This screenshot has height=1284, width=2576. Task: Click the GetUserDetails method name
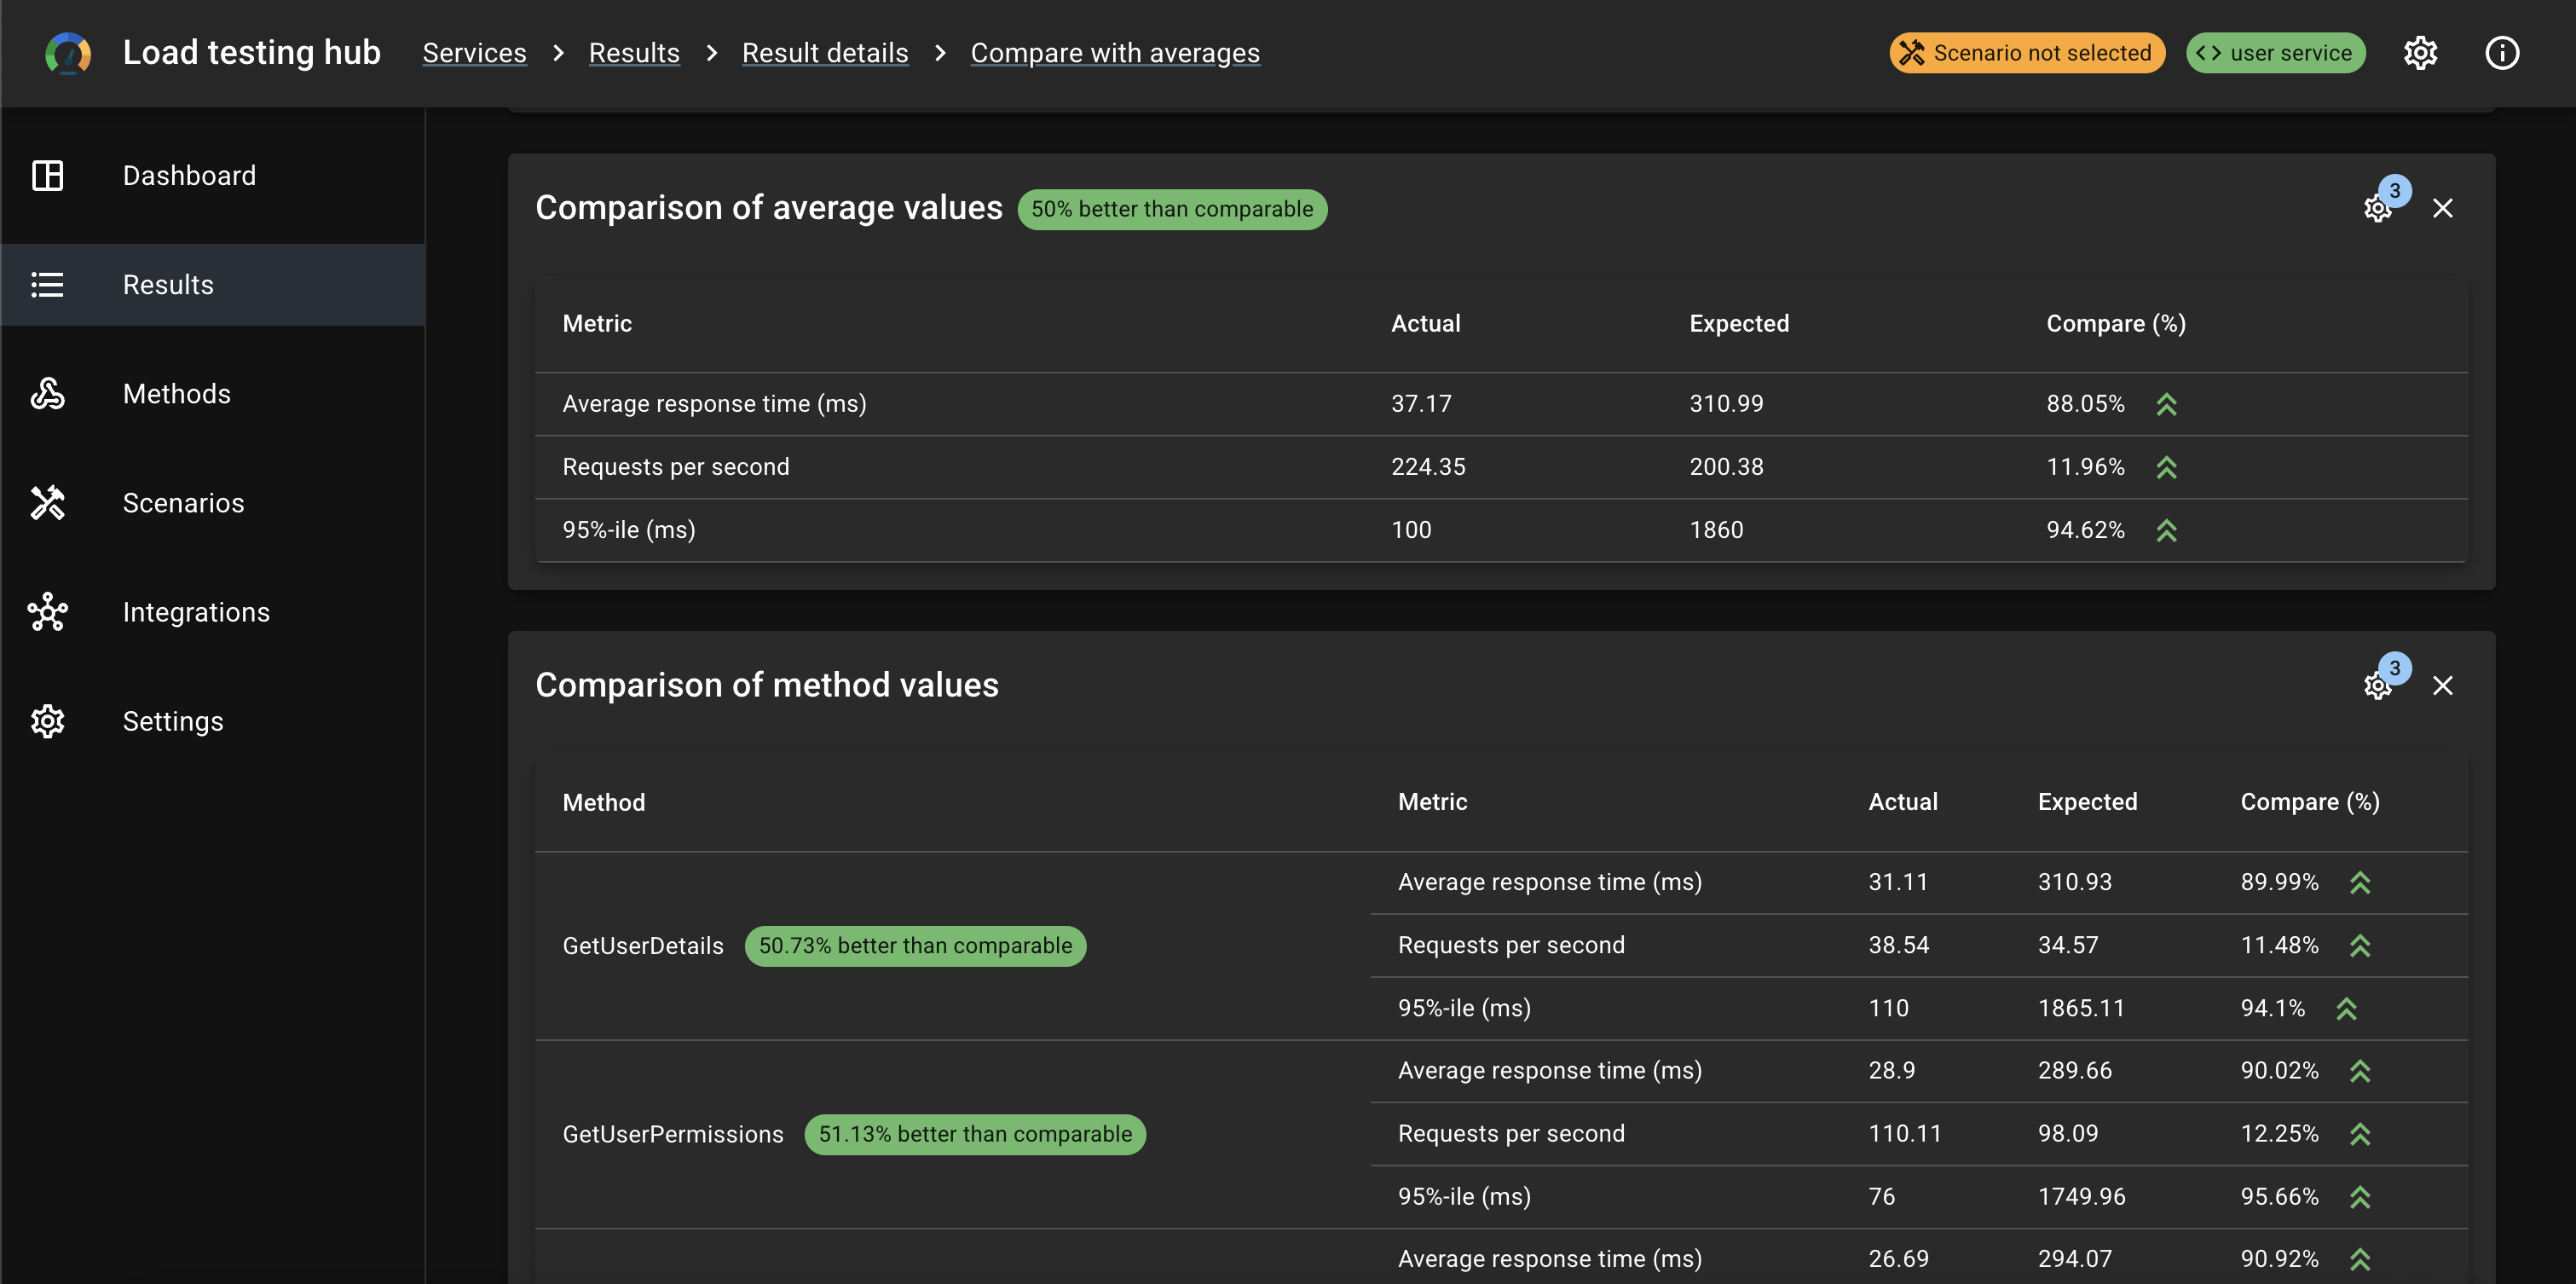[643, 946]
